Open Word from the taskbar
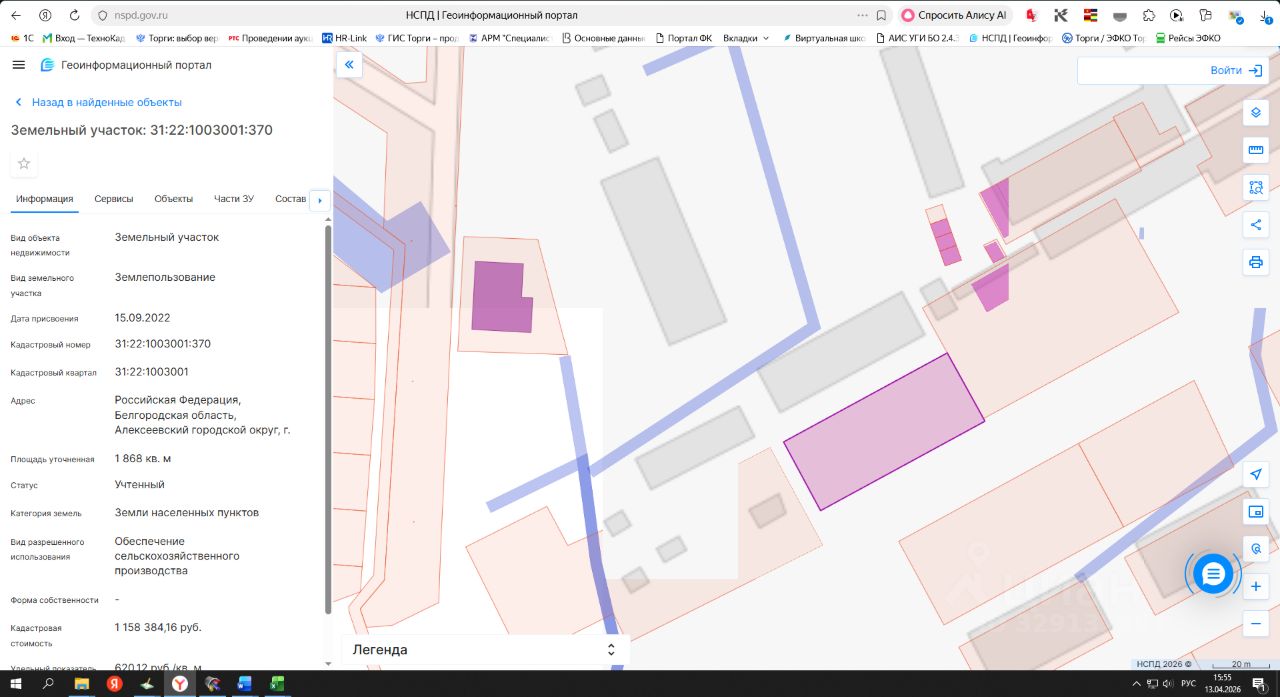This screenshot has width=1280, height=697. 244,684
